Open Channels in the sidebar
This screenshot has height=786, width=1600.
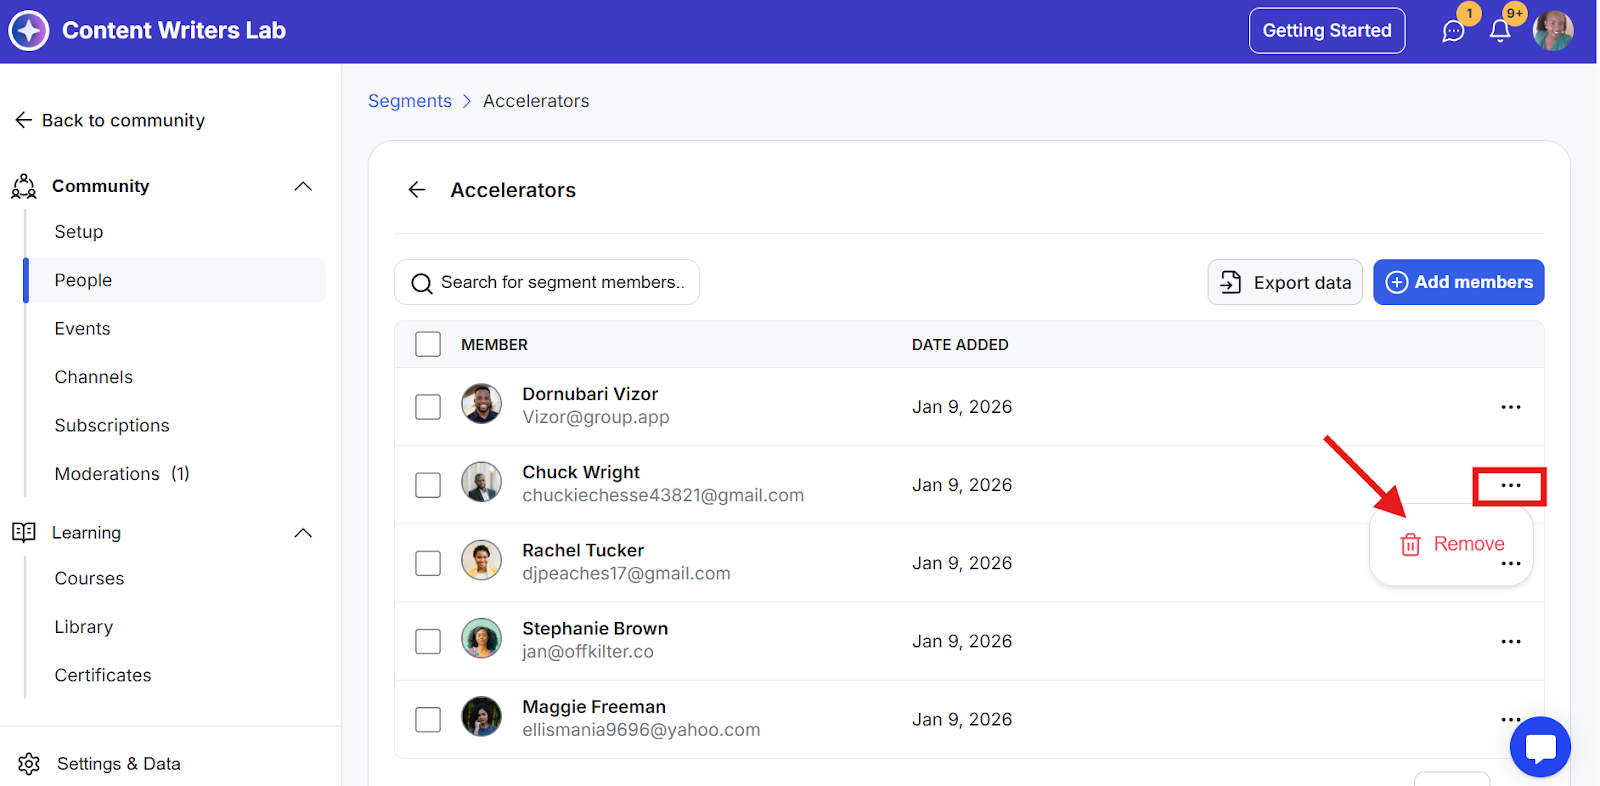coord(94,377)
